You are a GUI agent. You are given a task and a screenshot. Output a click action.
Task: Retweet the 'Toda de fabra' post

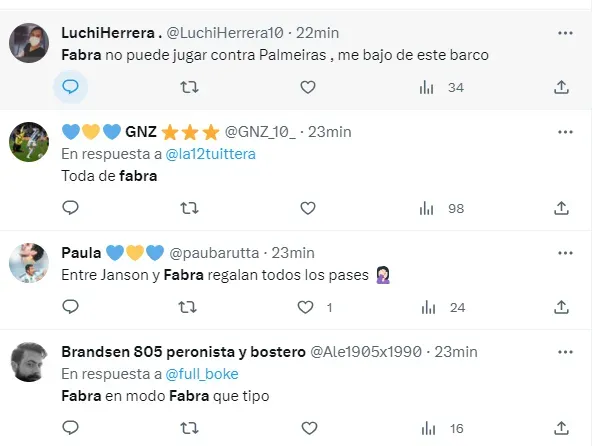(189, 208)
